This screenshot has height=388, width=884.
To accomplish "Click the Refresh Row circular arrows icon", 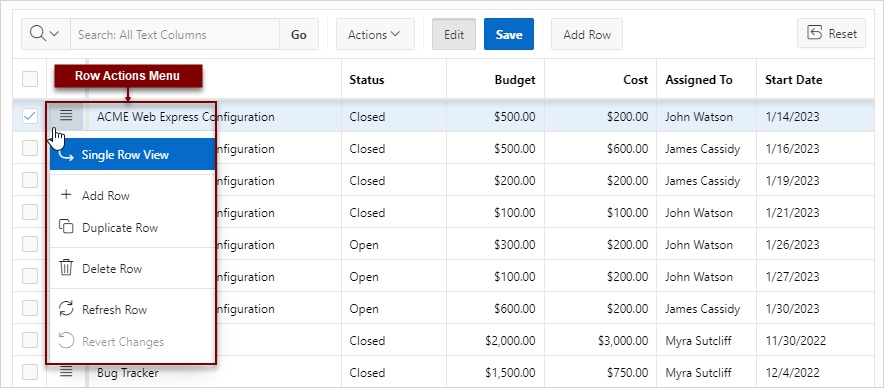I will 67,308.
